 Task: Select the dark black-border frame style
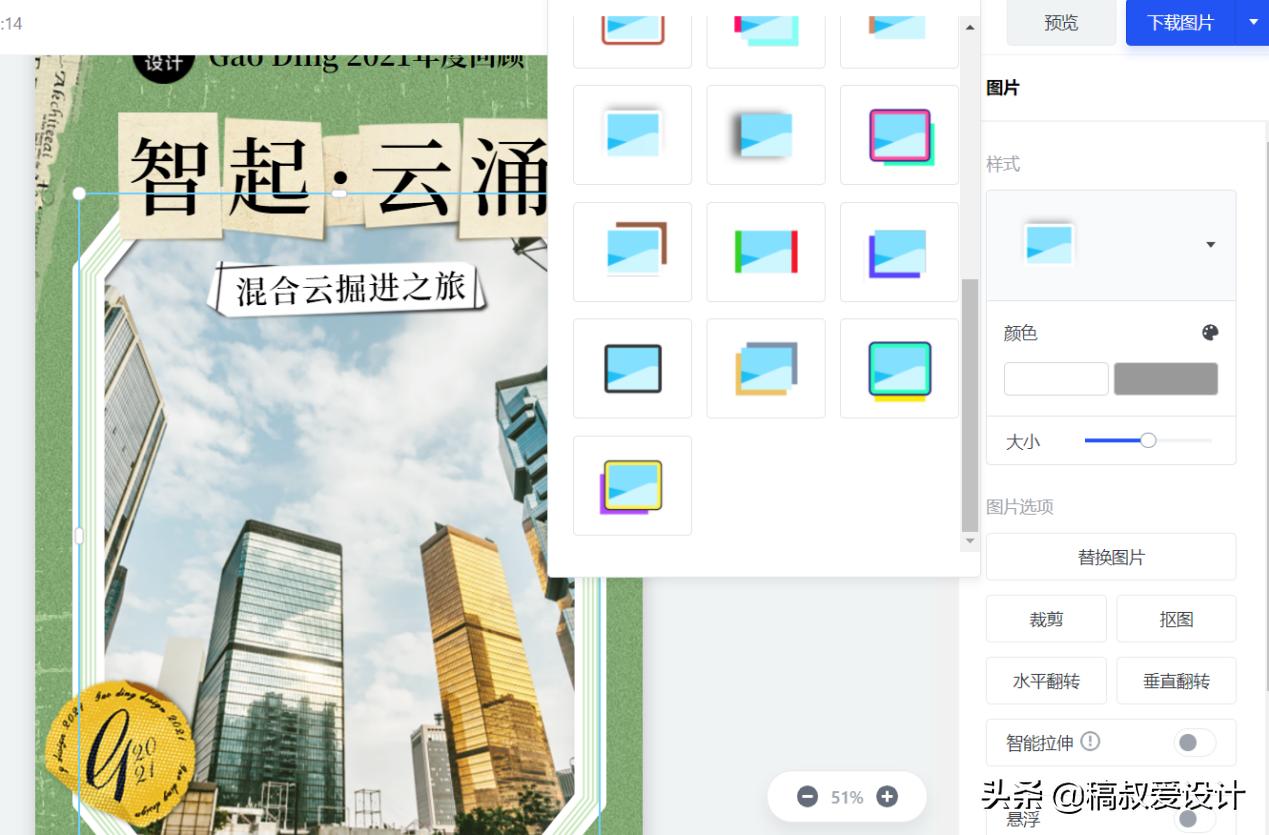pos(632,368)
